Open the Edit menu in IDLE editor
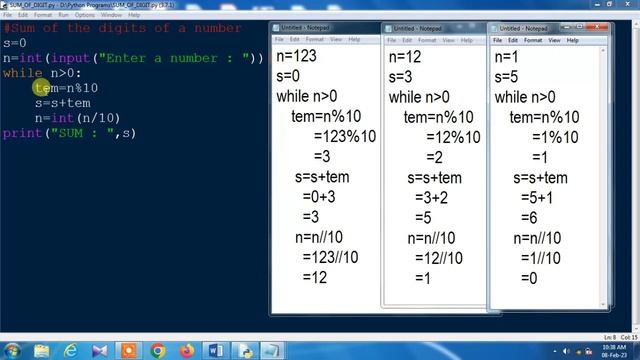 23,15
